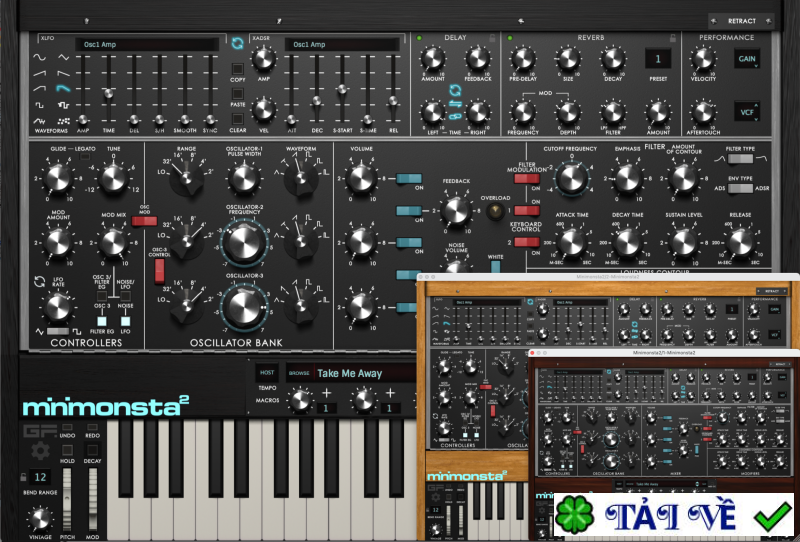
Task: Toggle the OSC-3 Control red switch
Action: pos(160,271)
